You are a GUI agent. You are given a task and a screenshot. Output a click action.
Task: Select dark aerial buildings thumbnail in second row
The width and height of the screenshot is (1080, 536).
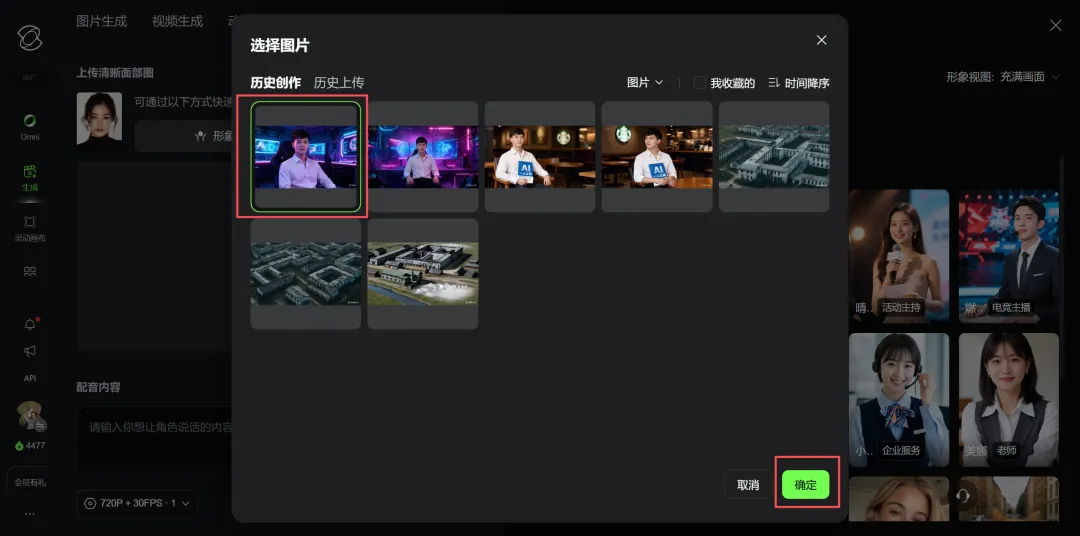[306, 274]
